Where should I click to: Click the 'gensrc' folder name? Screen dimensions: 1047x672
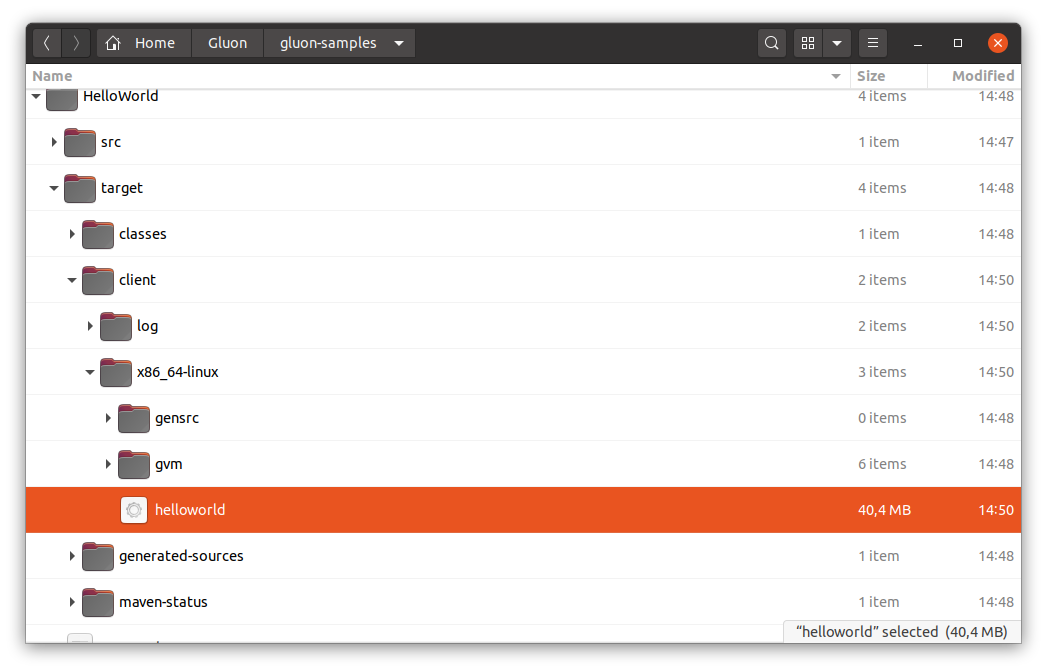(177, 419)
